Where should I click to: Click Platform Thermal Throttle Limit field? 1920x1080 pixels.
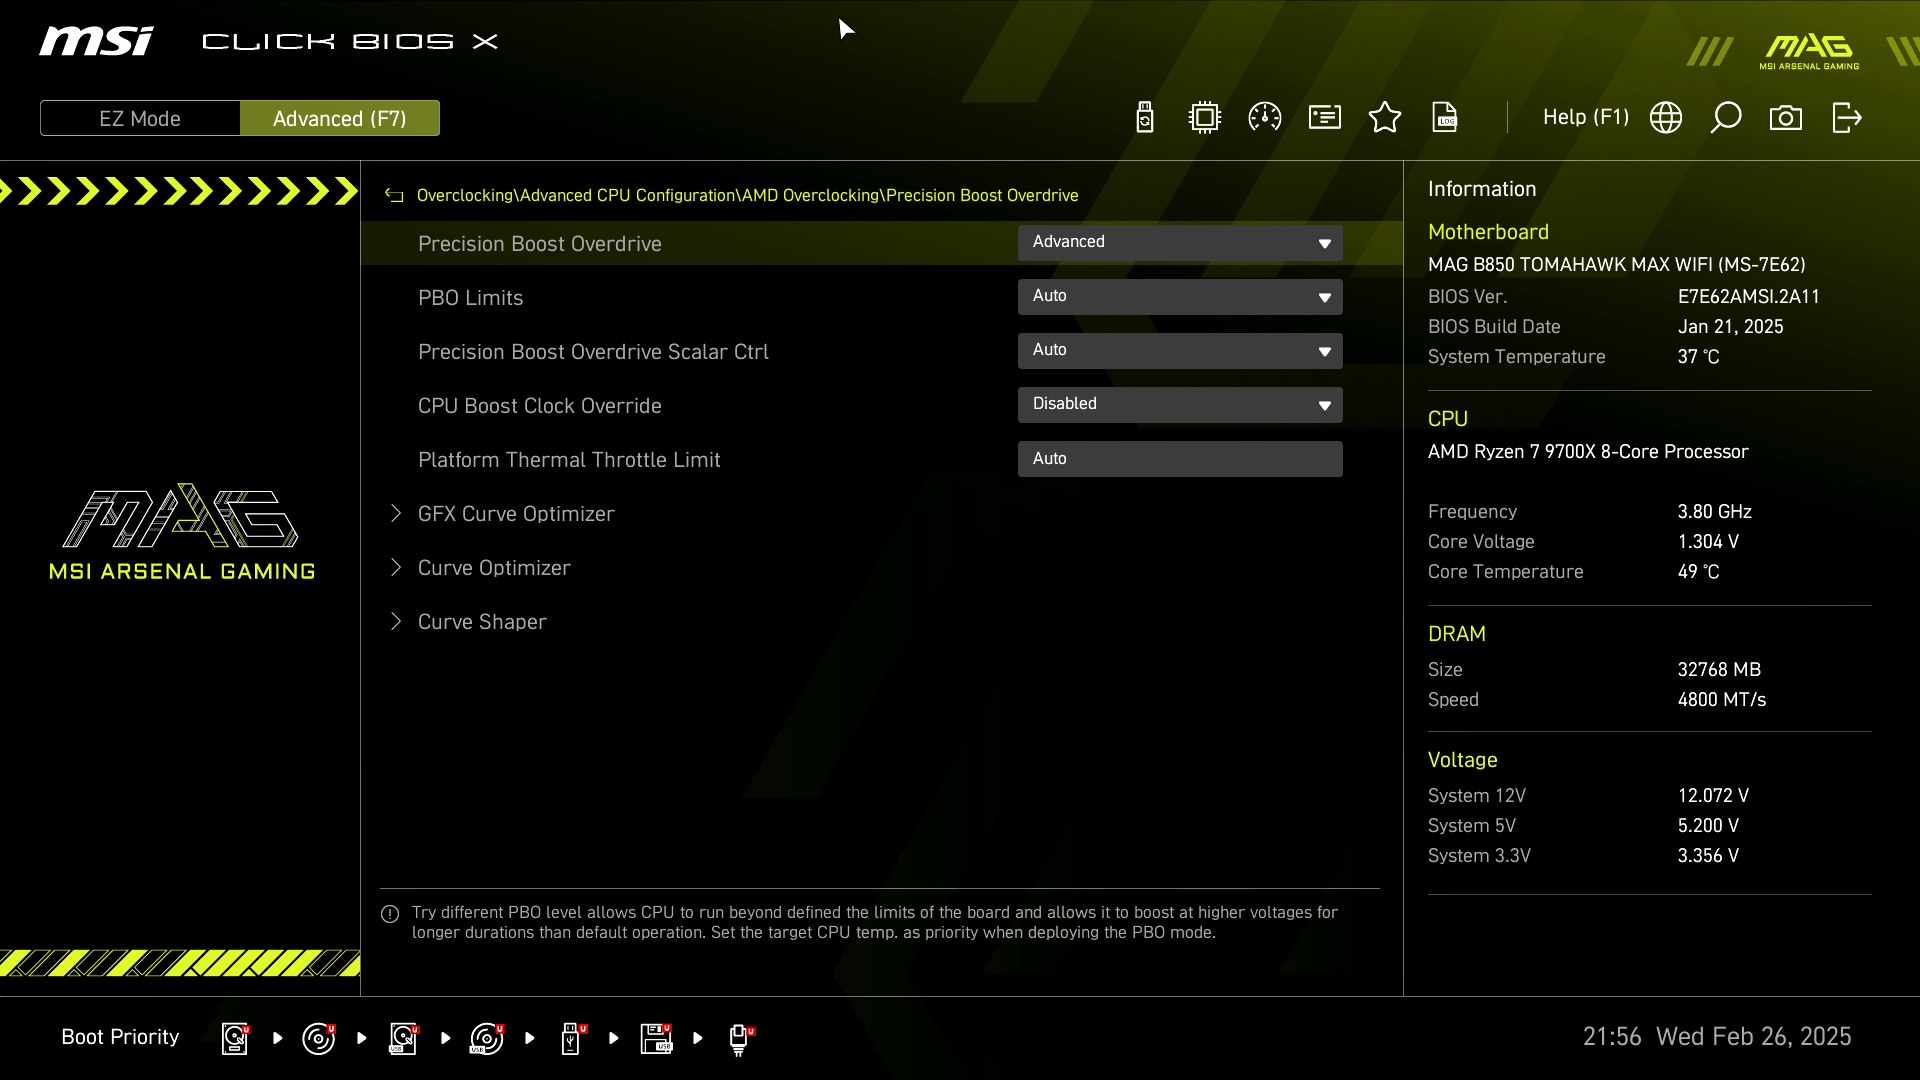(x=1180, y=459)
